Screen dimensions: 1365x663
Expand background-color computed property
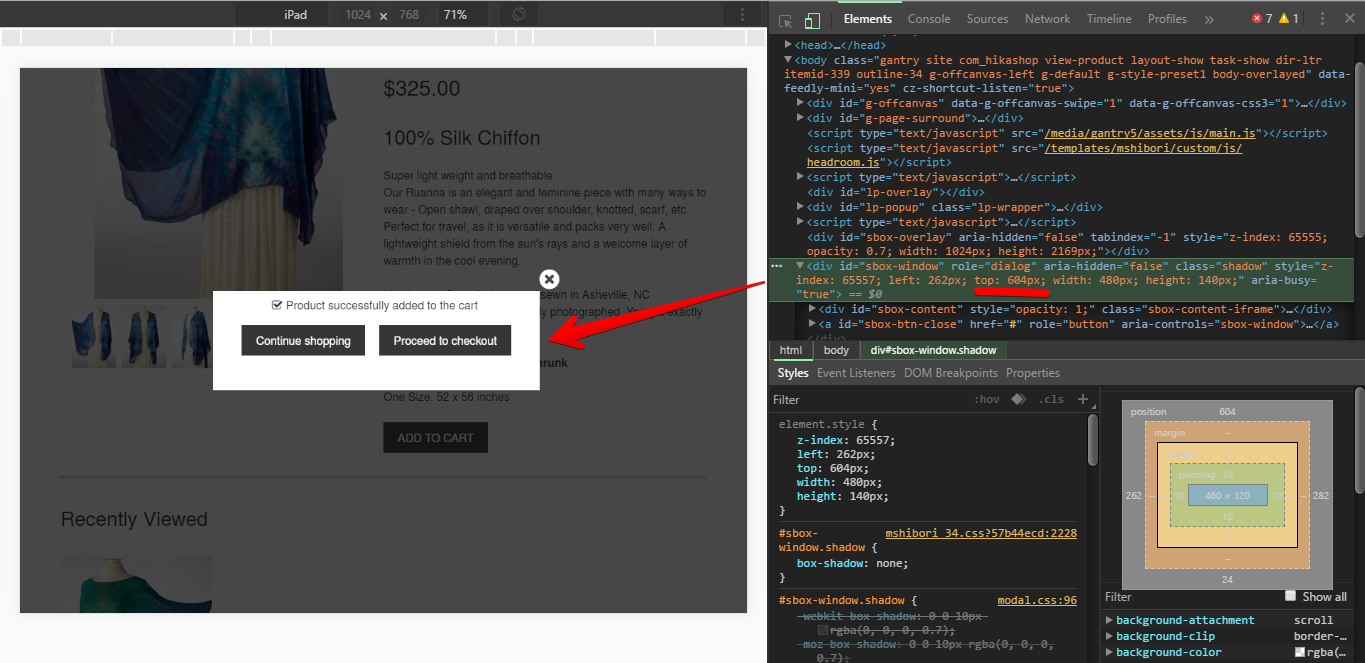(1109, 652)
